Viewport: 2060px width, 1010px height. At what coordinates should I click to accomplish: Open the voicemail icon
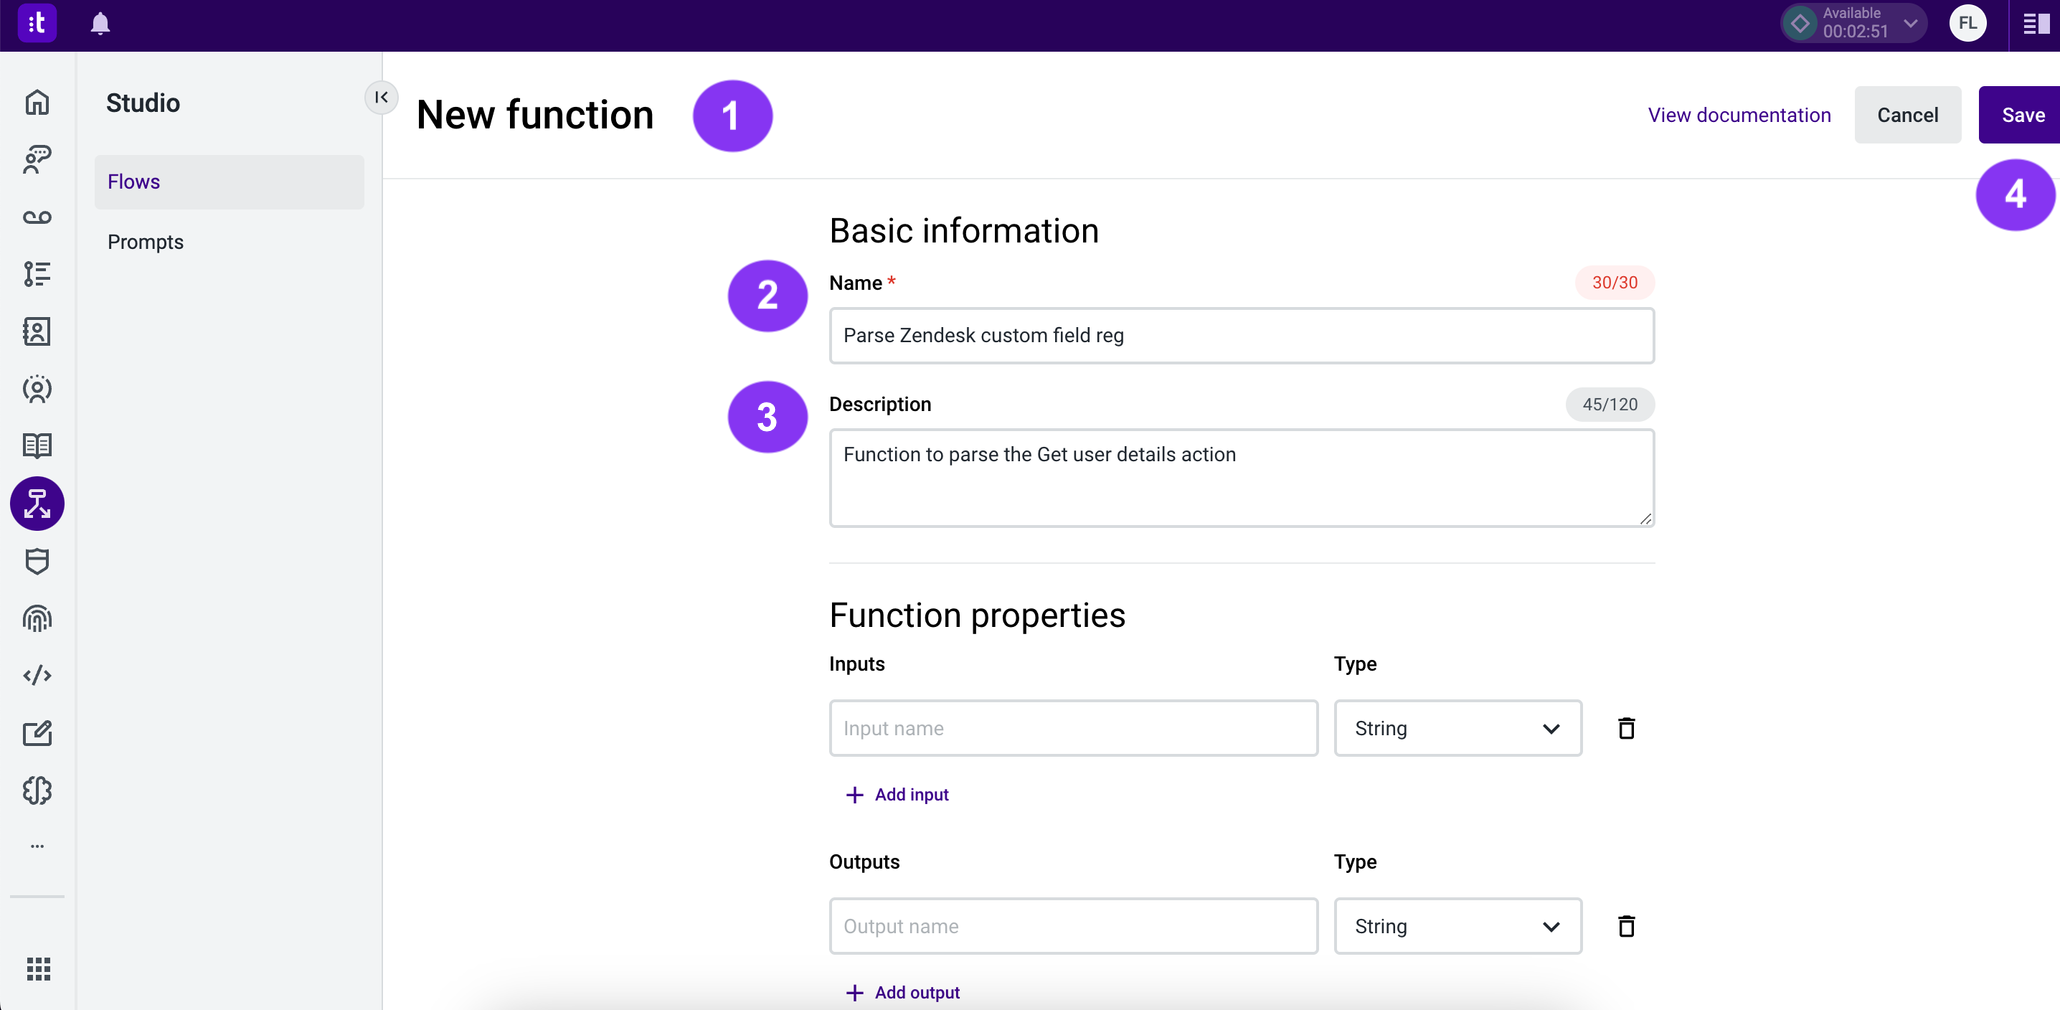tap(37, 217)
